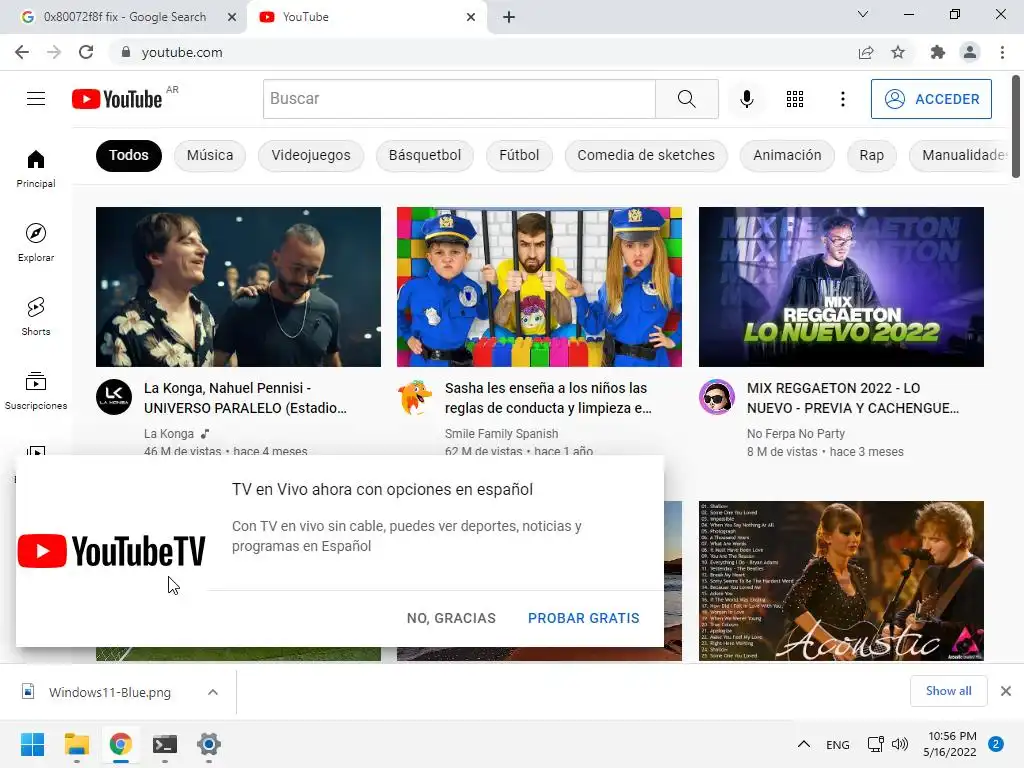
Task: Open the YouTube apps grid icon
Action: [x=795, y=99]
